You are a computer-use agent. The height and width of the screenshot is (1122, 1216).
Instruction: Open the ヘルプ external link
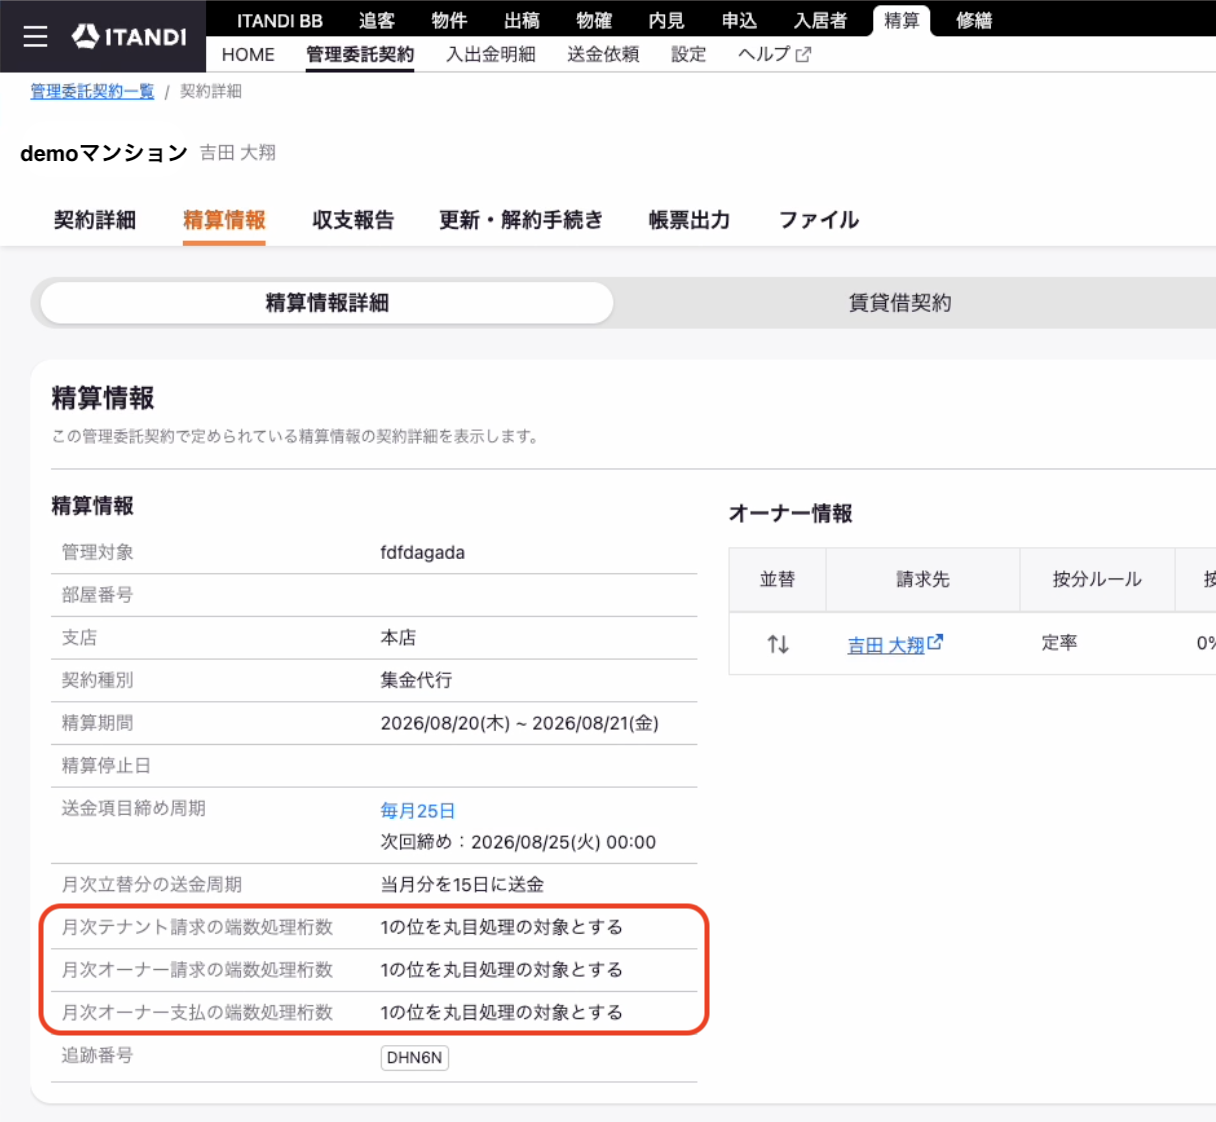tap(774, 54)
